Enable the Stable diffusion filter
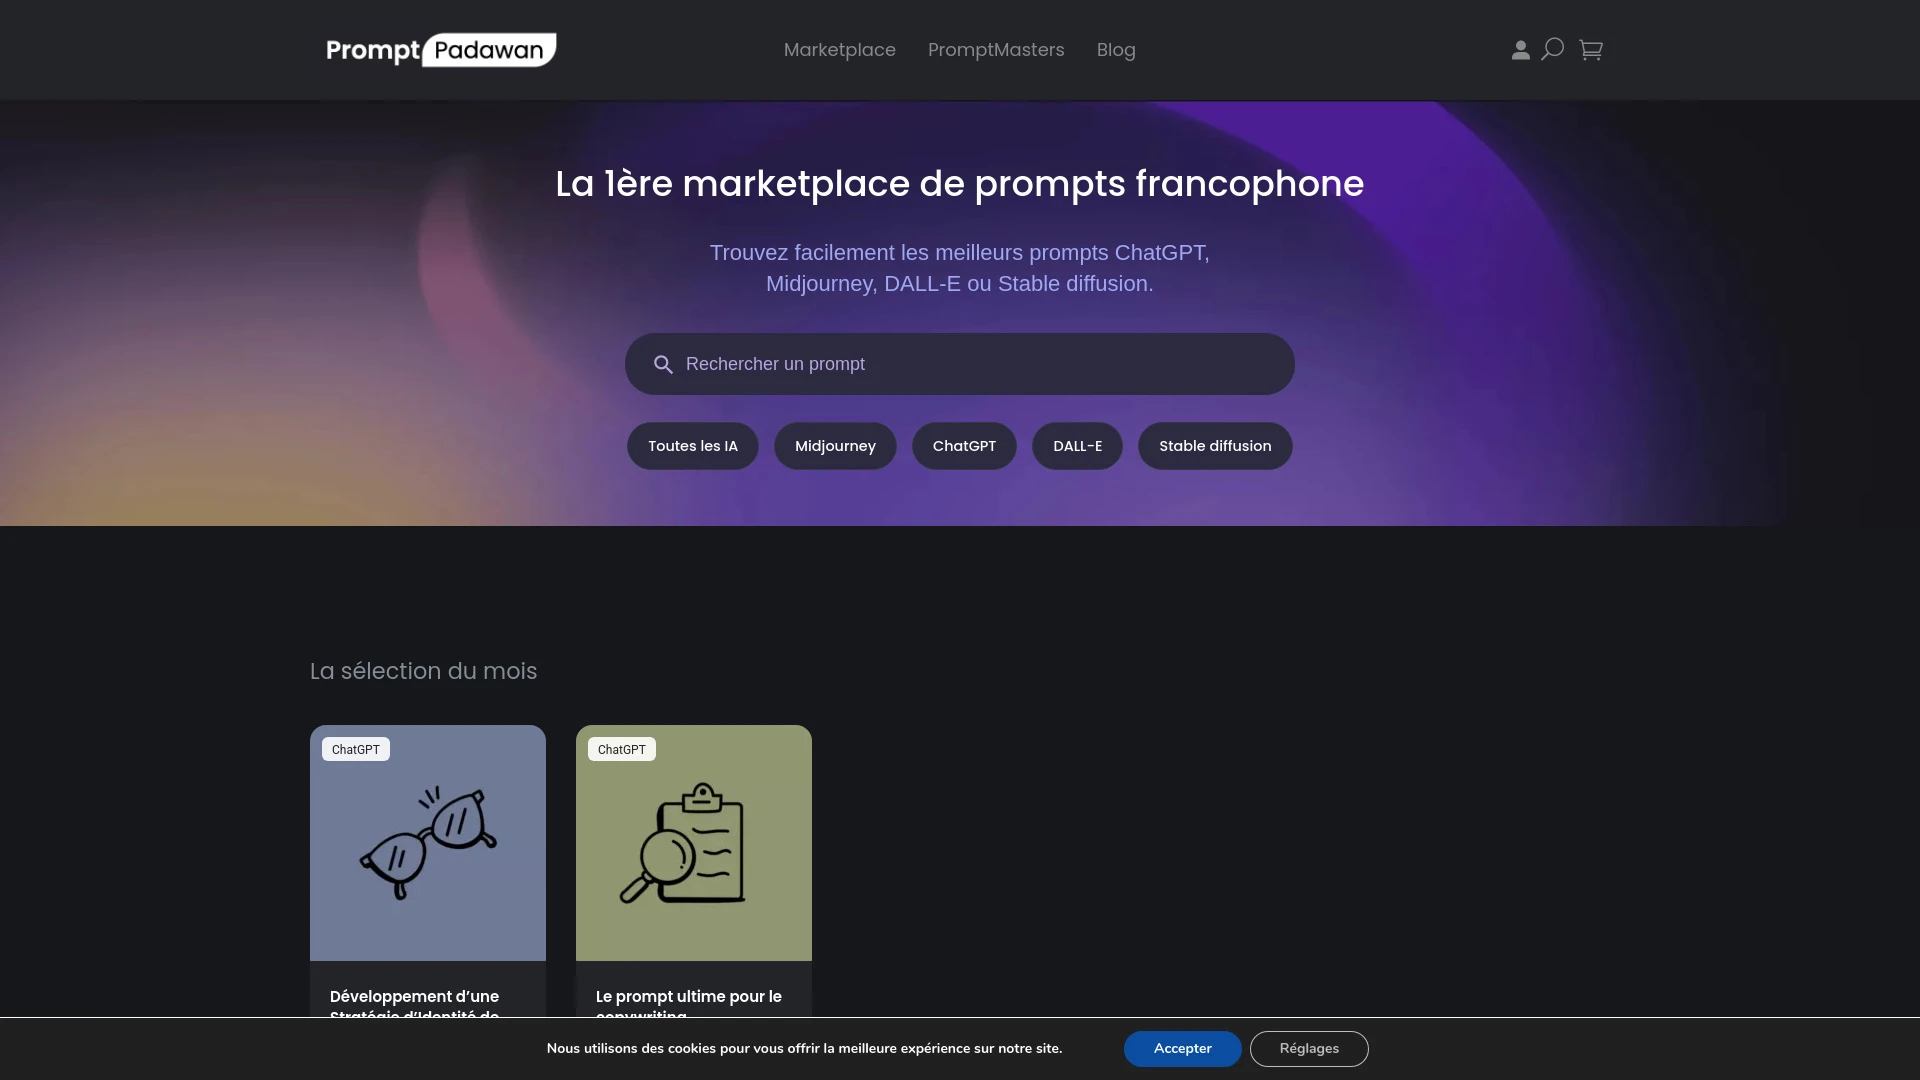This screenshot has width=1920, height=1080. coord(1214,446)
